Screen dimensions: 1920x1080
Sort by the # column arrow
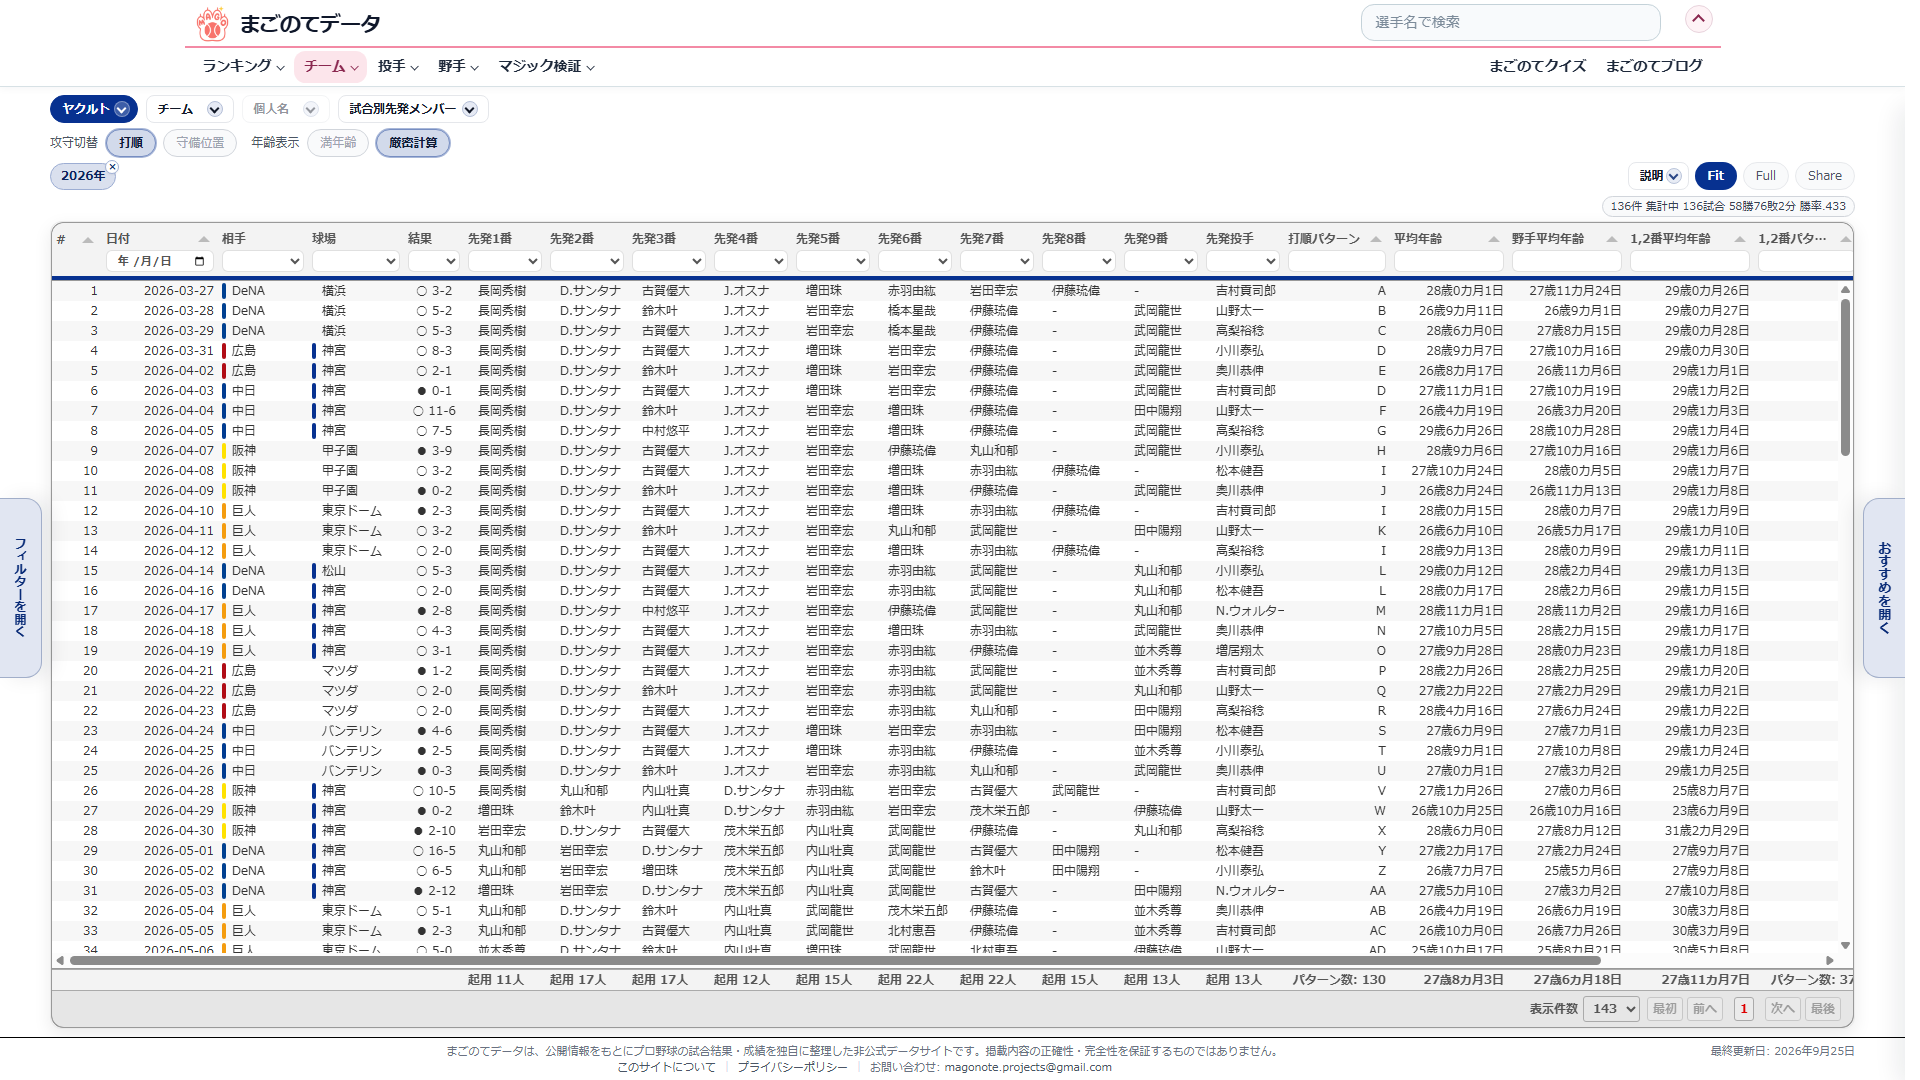tap(87, 240)
